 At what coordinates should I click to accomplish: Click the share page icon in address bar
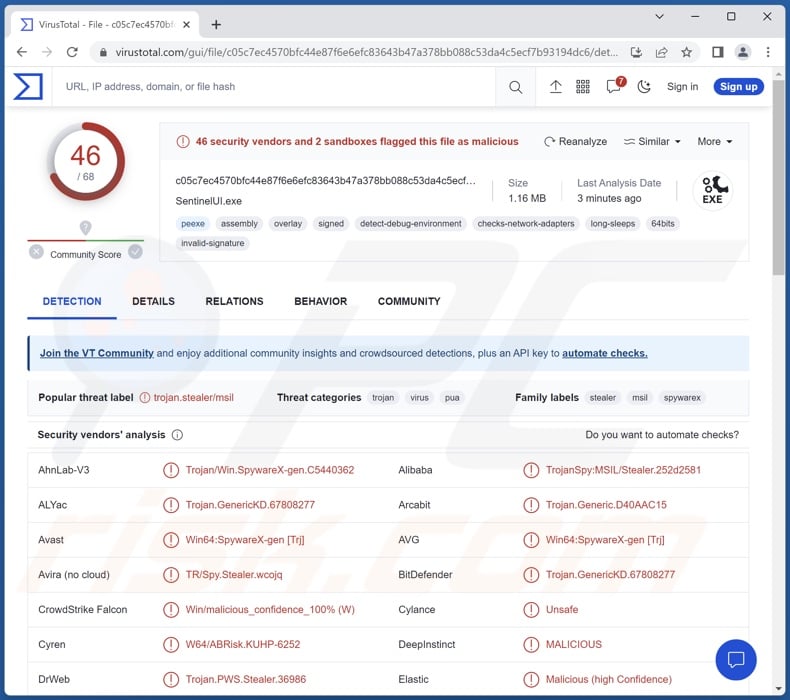[x=662, y=52]
